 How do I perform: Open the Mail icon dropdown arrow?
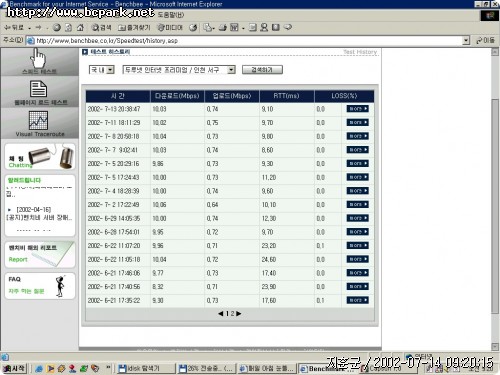coord(214,28)
